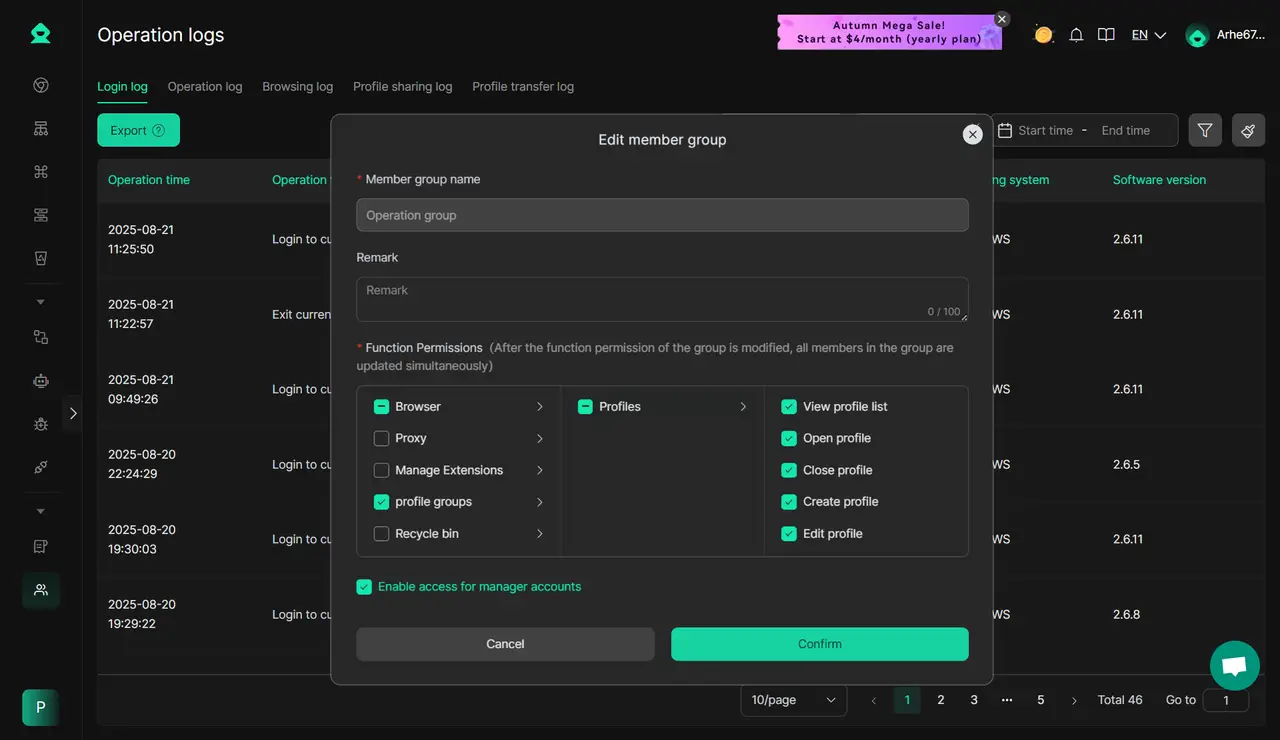Open the automation robot sidebar icon

point(41,381)
